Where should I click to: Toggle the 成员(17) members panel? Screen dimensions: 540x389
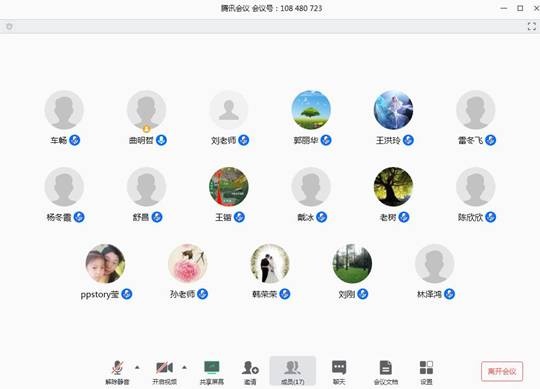click(292, 371)
